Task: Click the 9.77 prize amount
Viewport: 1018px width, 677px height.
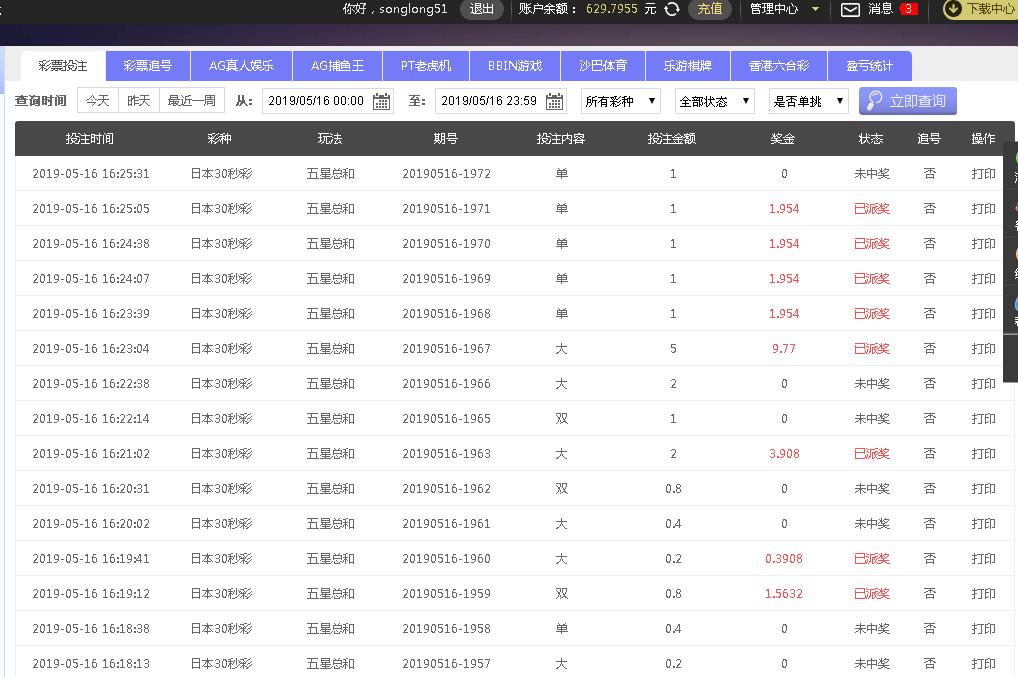Action: [784, 349]
